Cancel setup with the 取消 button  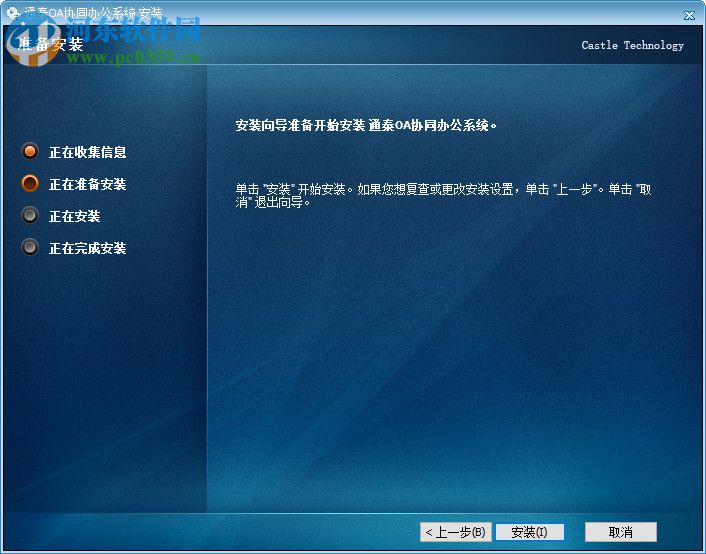click(620, 532)
